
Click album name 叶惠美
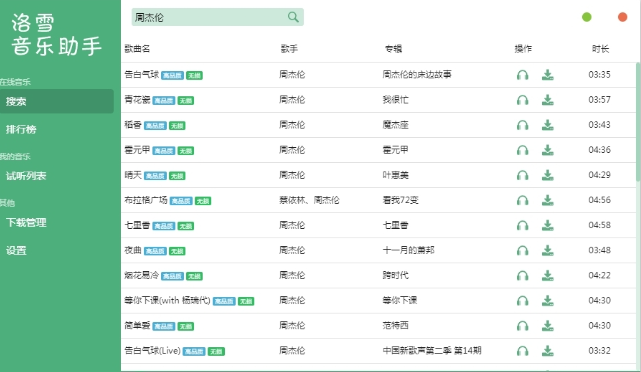(395, 175)
